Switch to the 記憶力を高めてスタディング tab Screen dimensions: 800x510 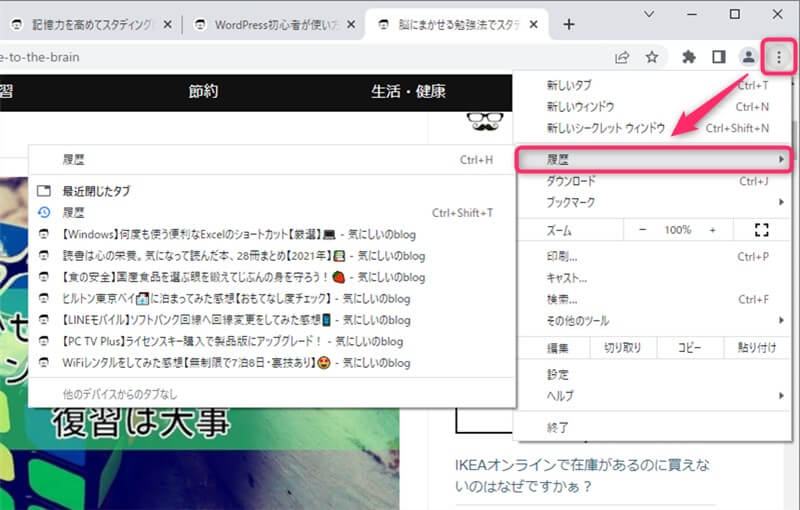[90, 24]
